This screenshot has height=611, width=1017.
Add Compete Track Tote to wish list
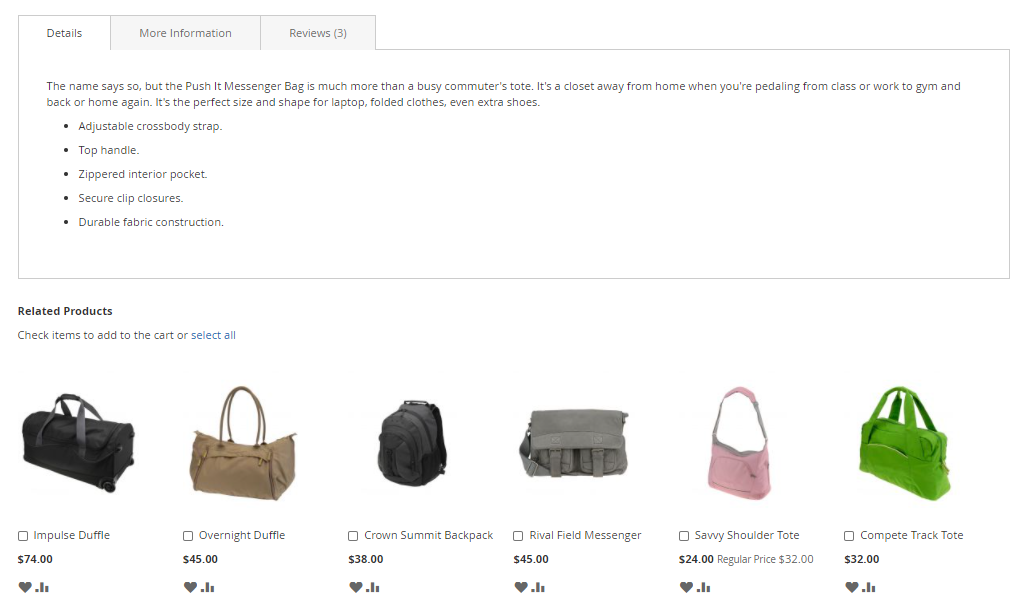click(851, 587)
